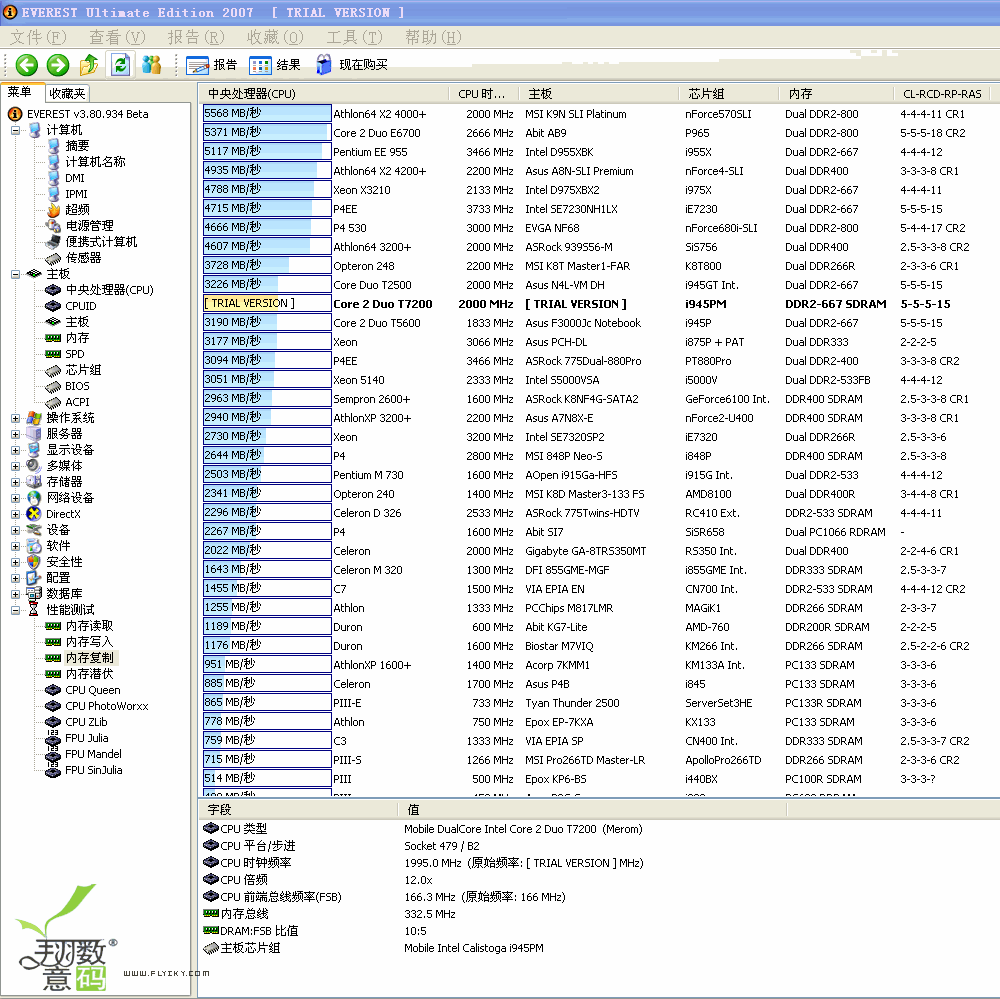Click the Up level arrow toolbar icon

pos(89,64)
